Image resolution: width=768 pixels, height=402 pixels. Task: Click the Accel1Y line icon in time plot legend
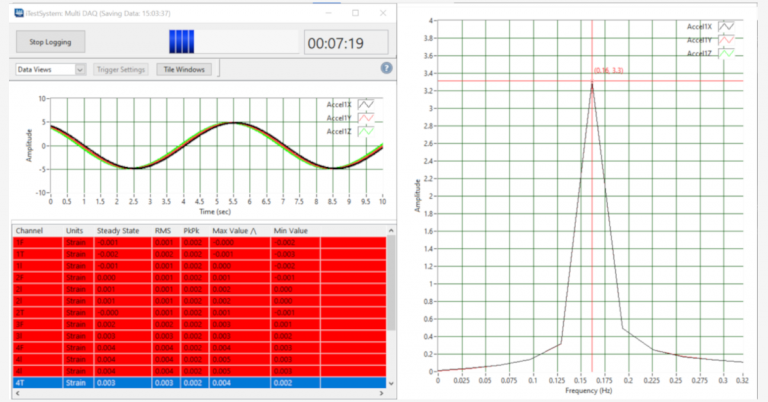click(366, 118)
